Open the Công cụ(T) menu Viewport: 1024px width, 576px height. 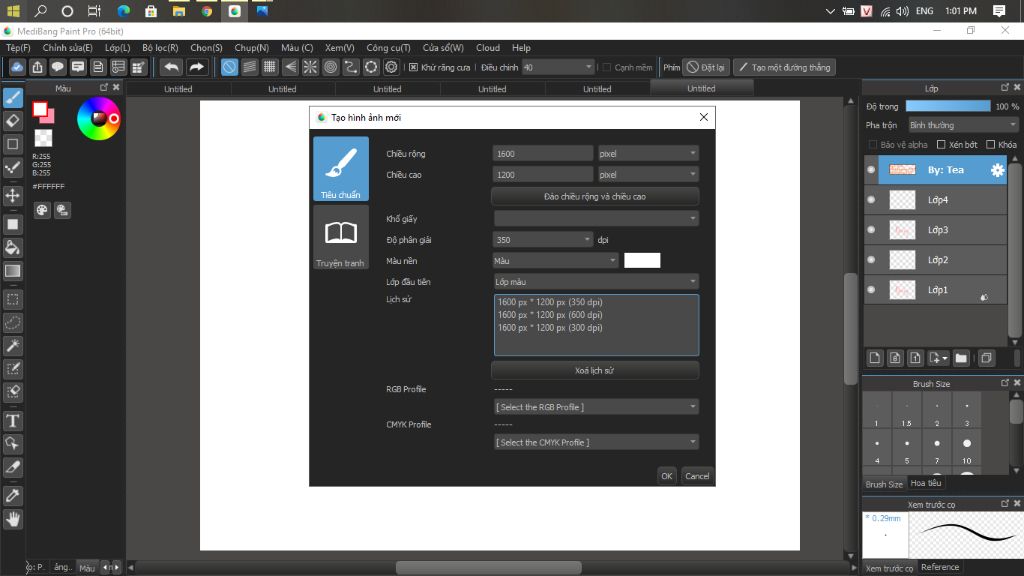[x=388, y=48]
